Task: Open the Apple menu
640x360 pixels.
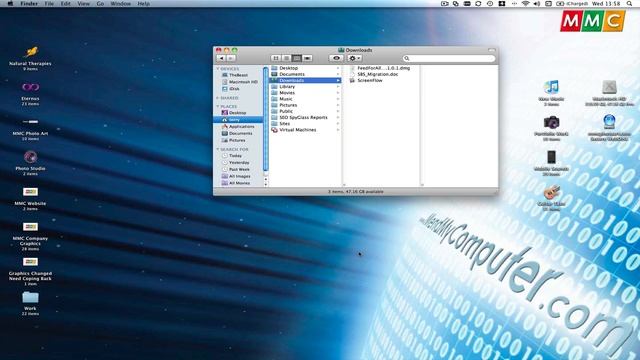Action: (11, 3)
